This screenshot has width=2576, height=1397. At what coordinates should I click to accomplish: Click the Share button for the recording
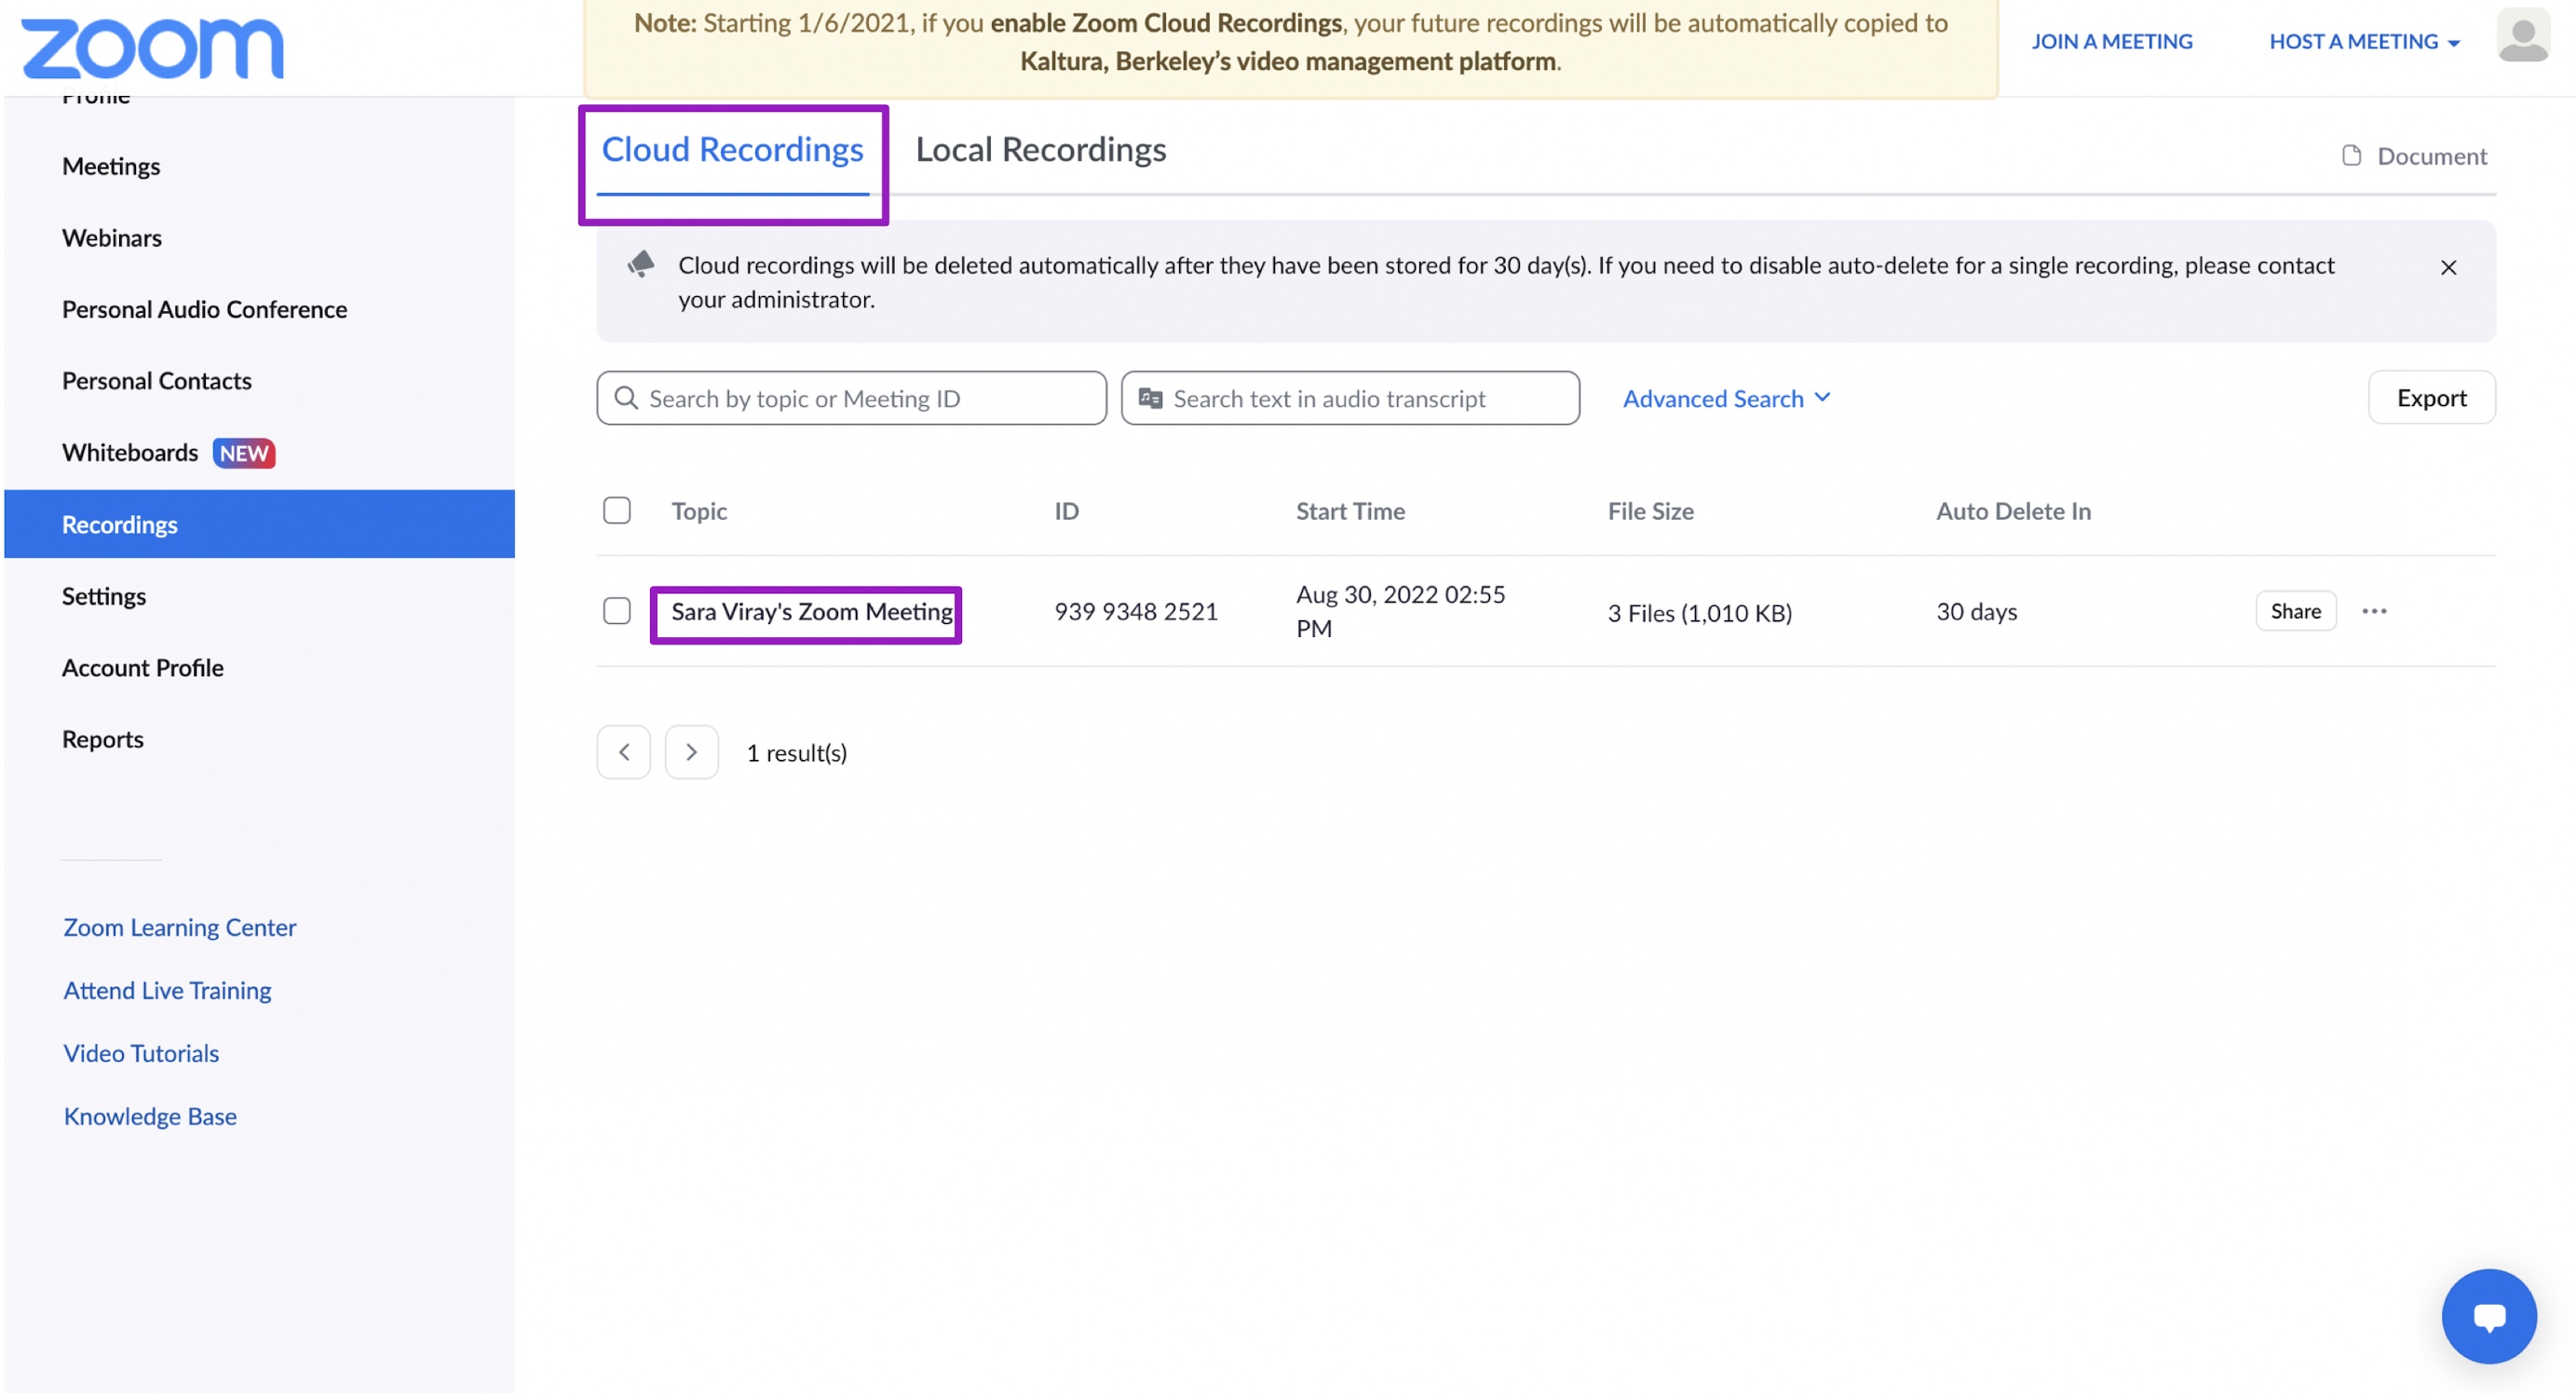2295,611
